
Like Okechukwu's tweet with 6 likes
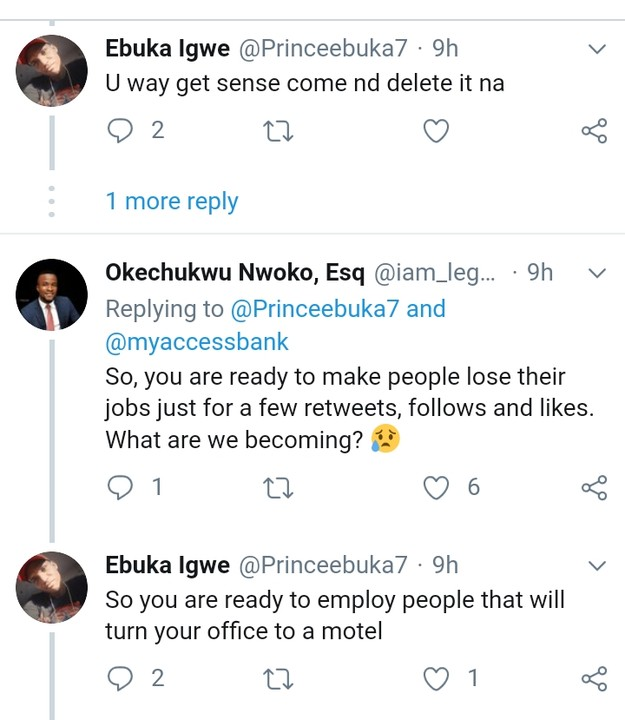click(435, 487)
